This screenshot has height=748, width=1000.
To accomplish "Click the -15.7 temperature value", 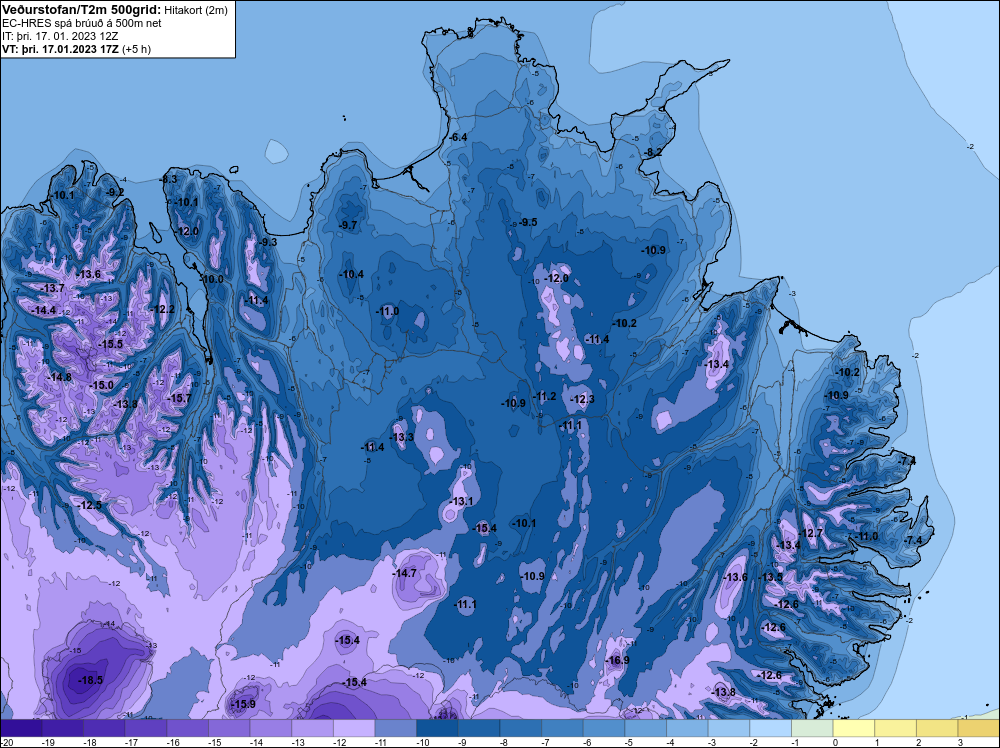I will [179, 398].
